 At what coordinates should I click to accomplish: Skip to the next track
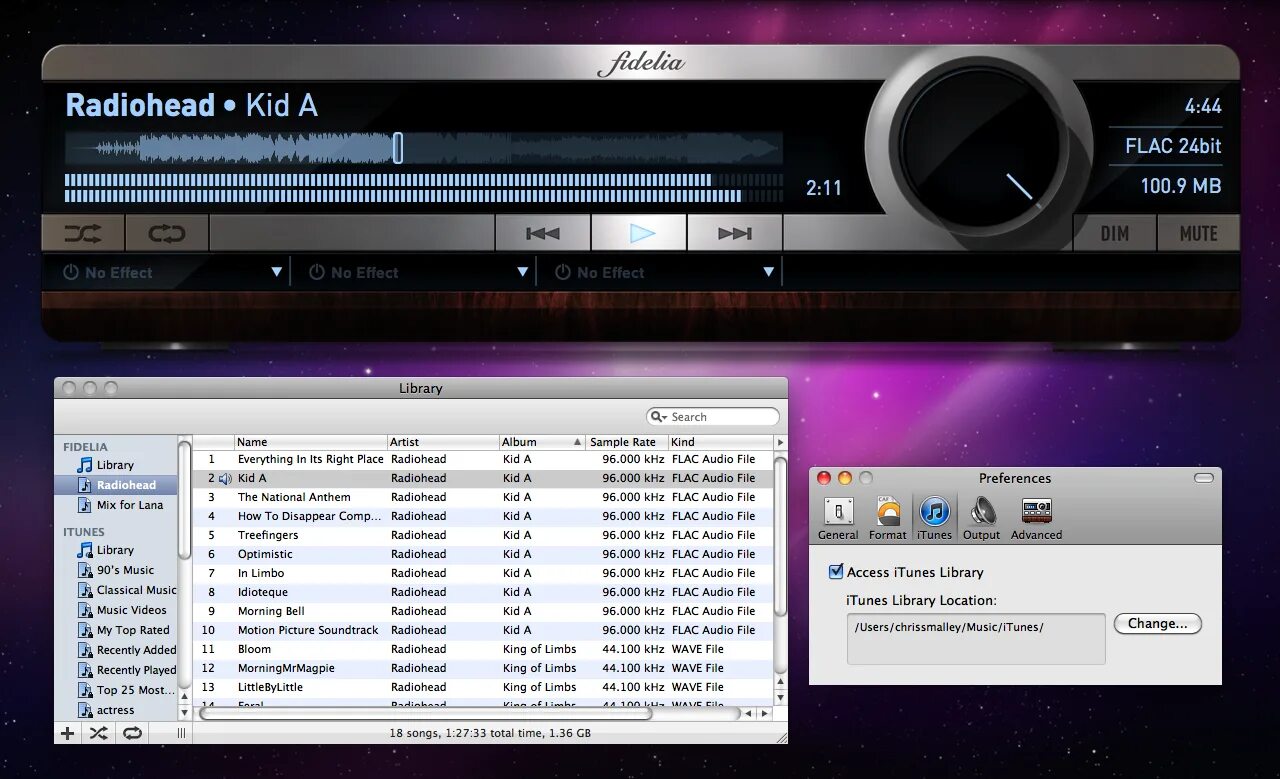click(734, 234)
